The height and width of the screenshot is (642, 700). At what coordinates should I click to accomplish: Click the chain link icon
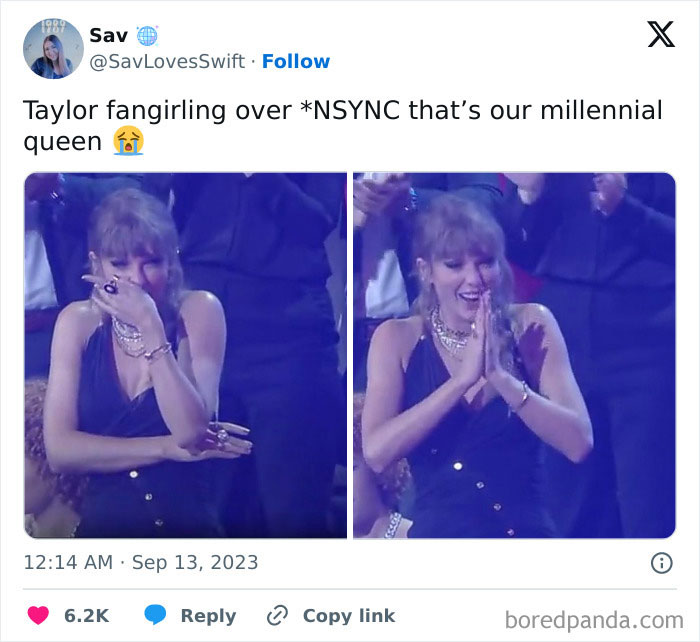tap(277, 615)
